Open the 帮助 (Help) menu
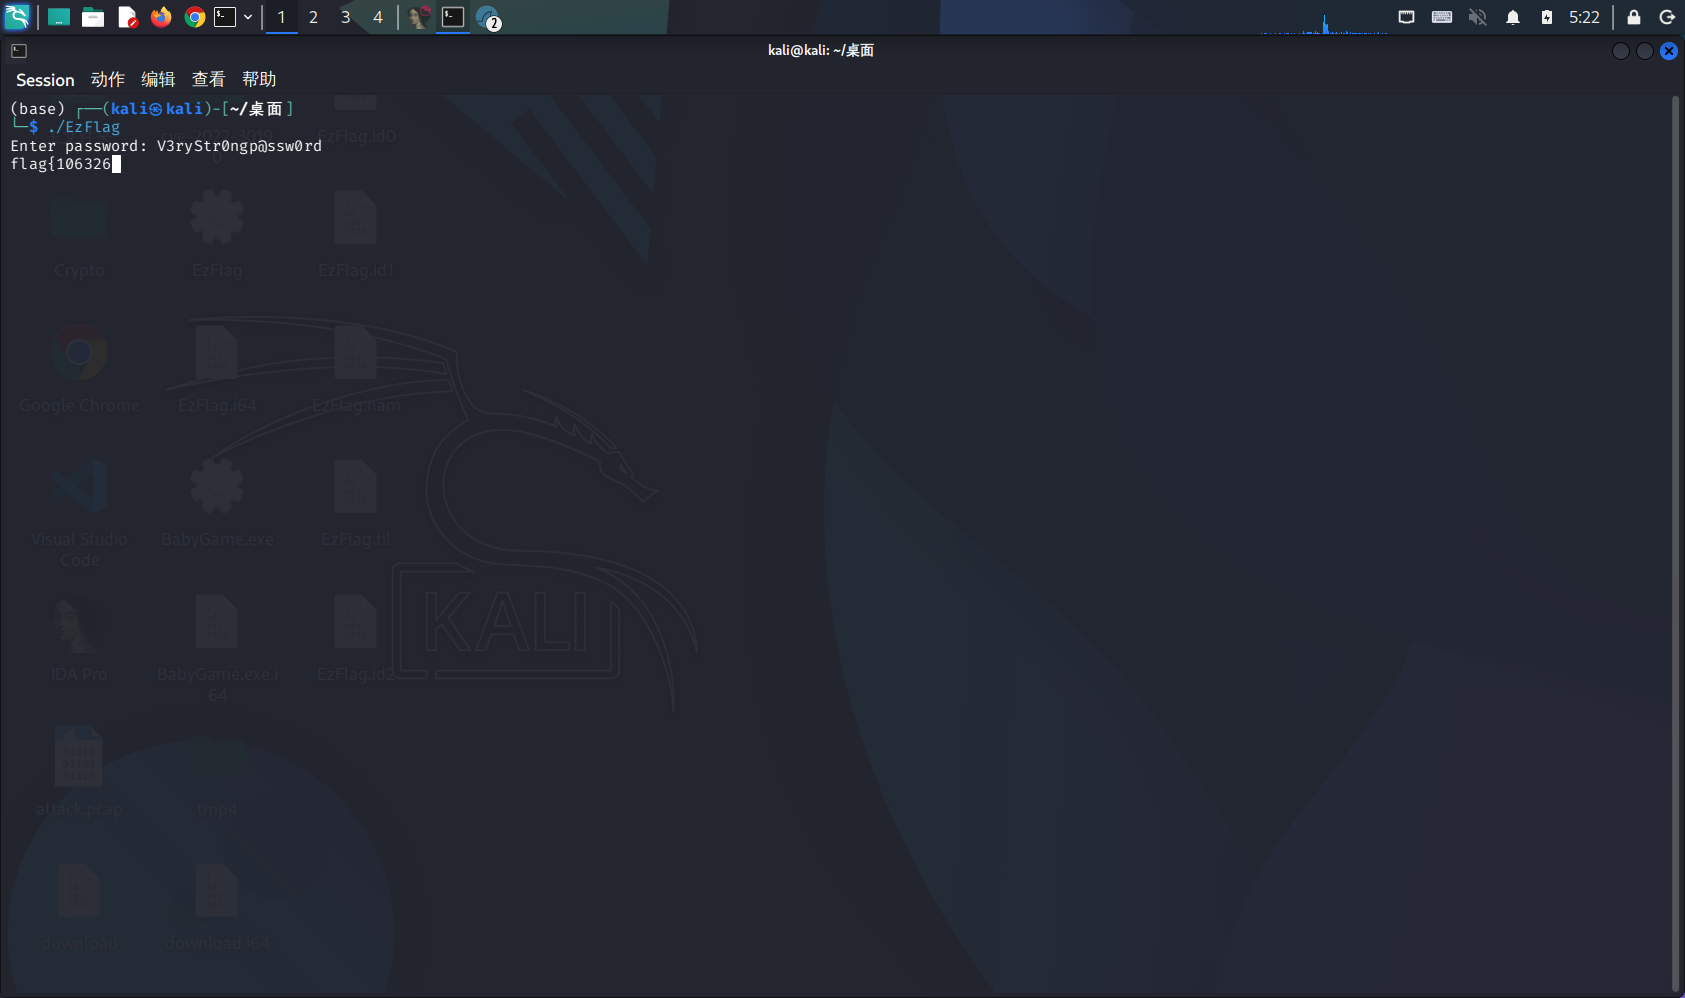Image resolution: width=1685 pixels, height=998 pixels. (259, 80)
